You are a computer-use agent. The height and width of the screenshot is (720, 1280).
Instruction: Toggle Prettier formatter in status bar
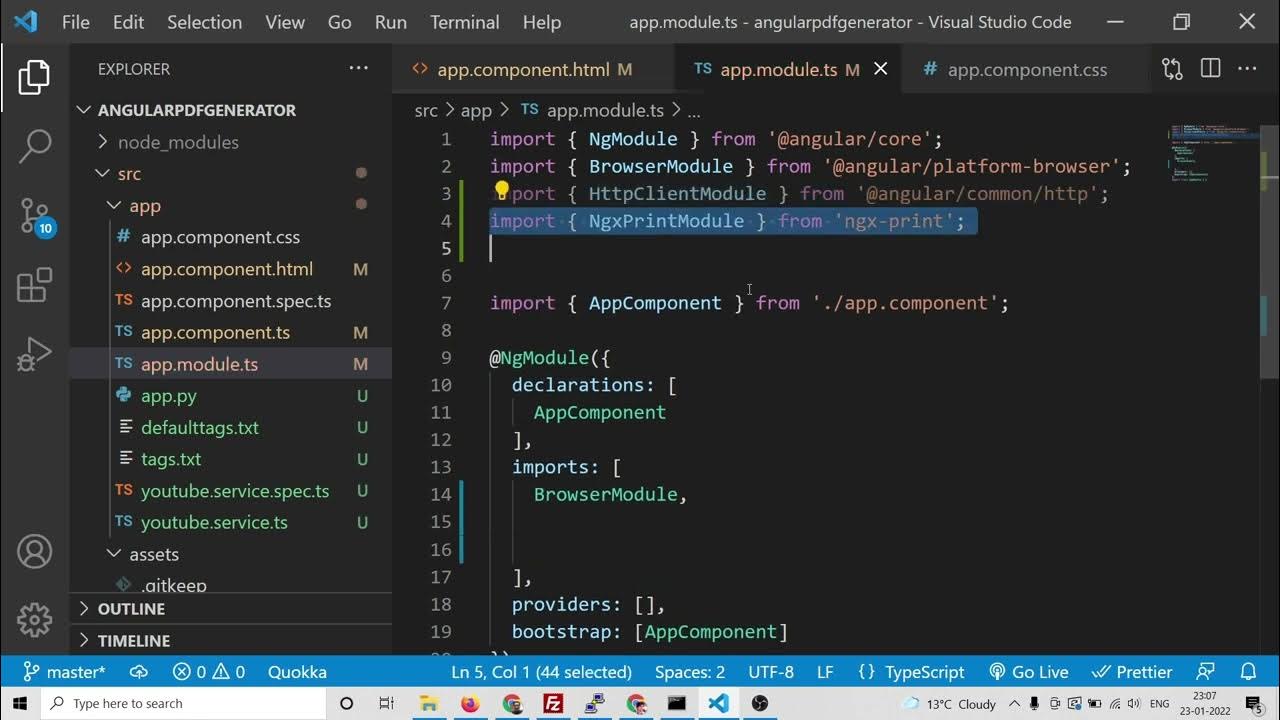tap(1132, 672)
